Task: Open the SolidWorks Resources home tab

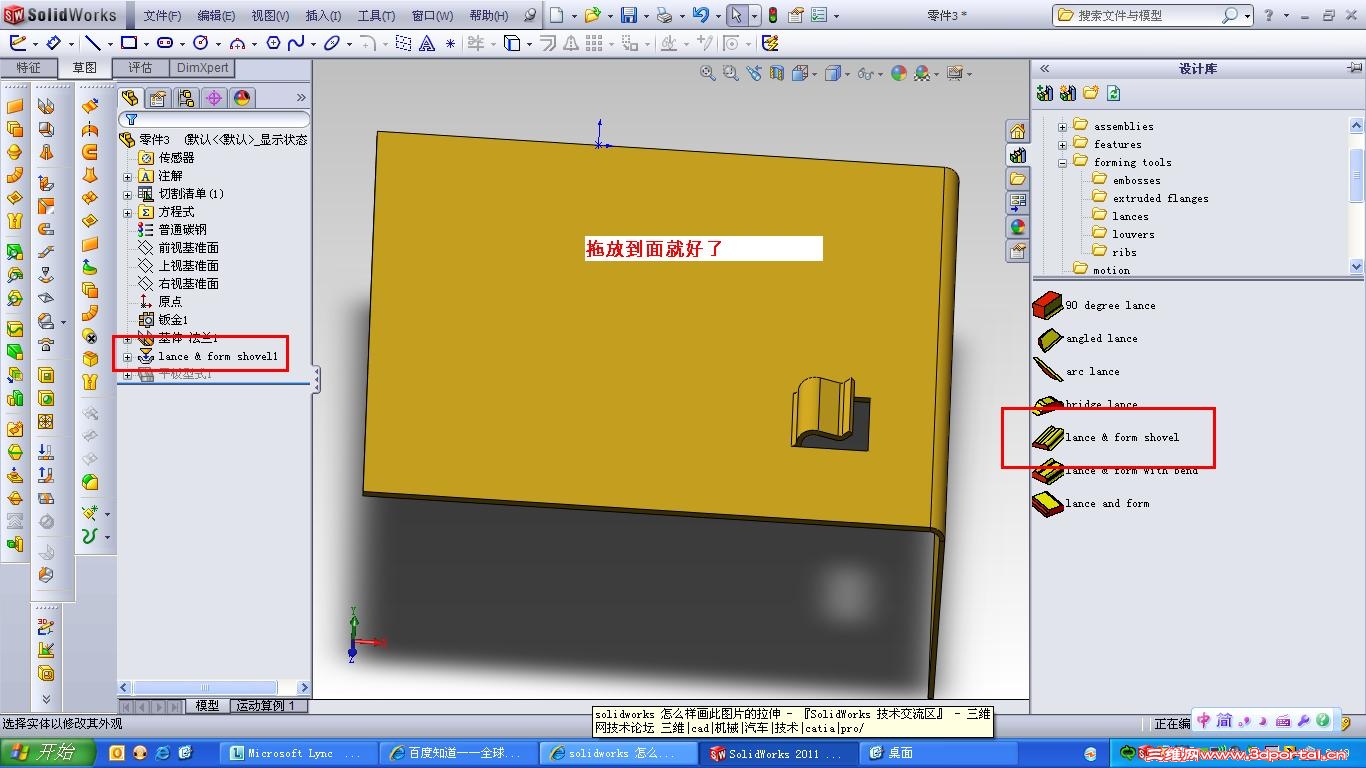Action: [x=1017, y=132]
